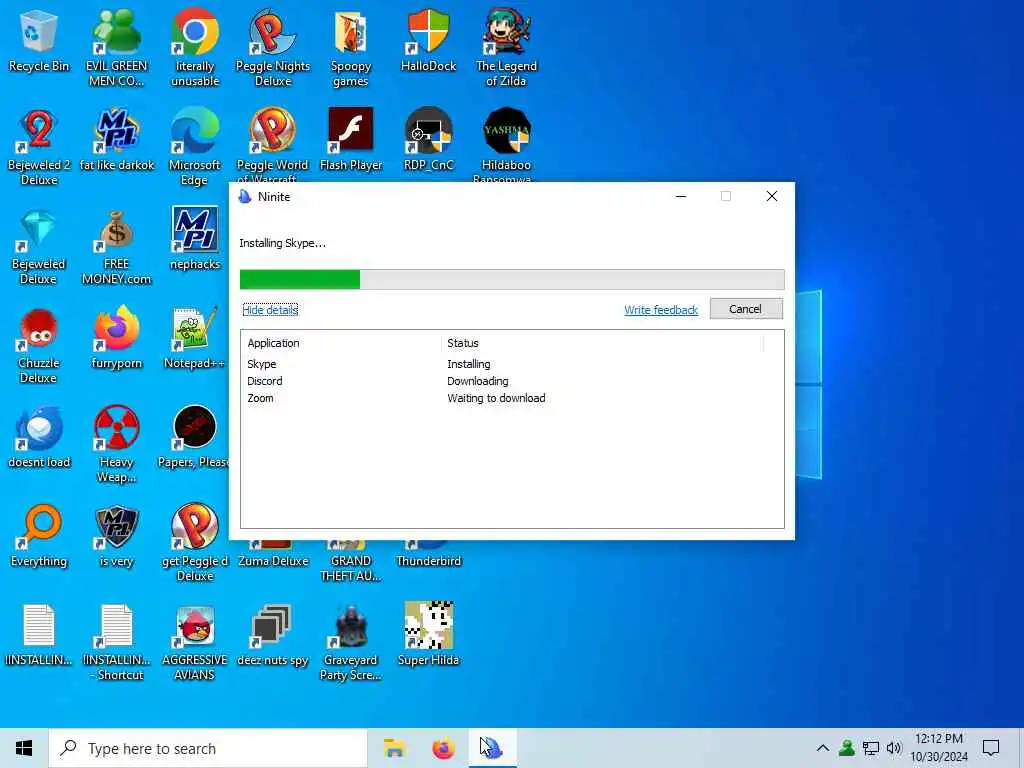Select the Zoom row in Ninite list
The height and width of the screenshot is (768, 1024).
point(512,398)
